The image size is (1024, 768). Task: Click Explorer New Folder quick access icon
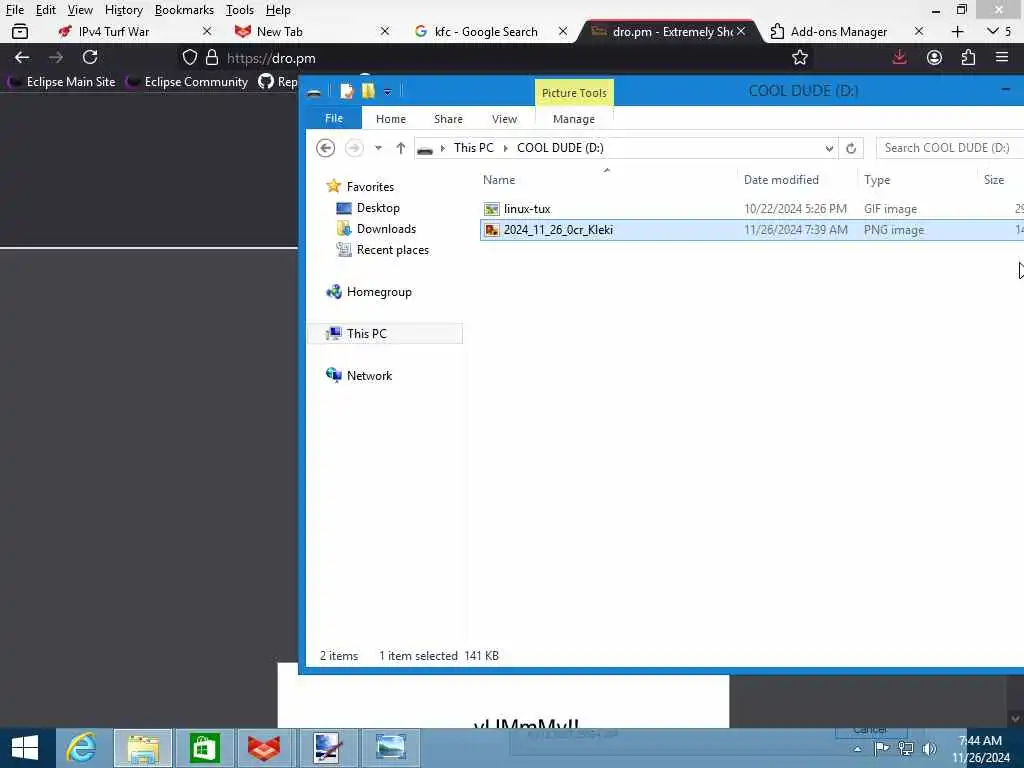pos(368,91)
